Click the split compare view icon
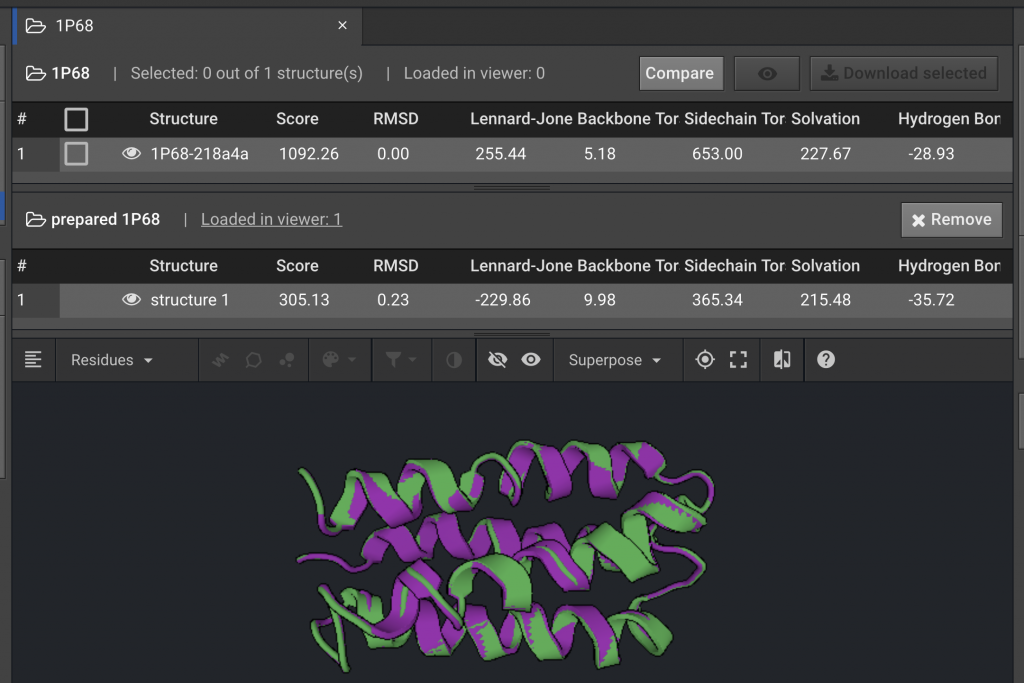The image size is (1024, 683). pyautogui.click(x=782, y=360)
